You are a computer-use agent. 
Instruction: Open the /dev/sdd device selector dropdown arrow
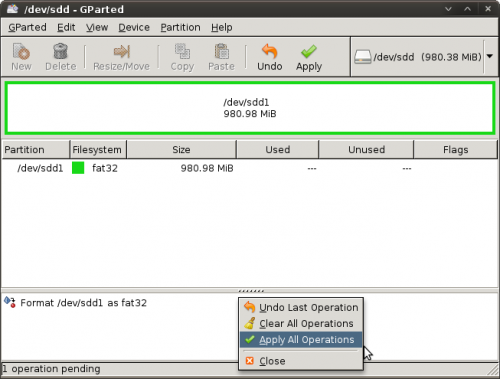coord(490,56)
